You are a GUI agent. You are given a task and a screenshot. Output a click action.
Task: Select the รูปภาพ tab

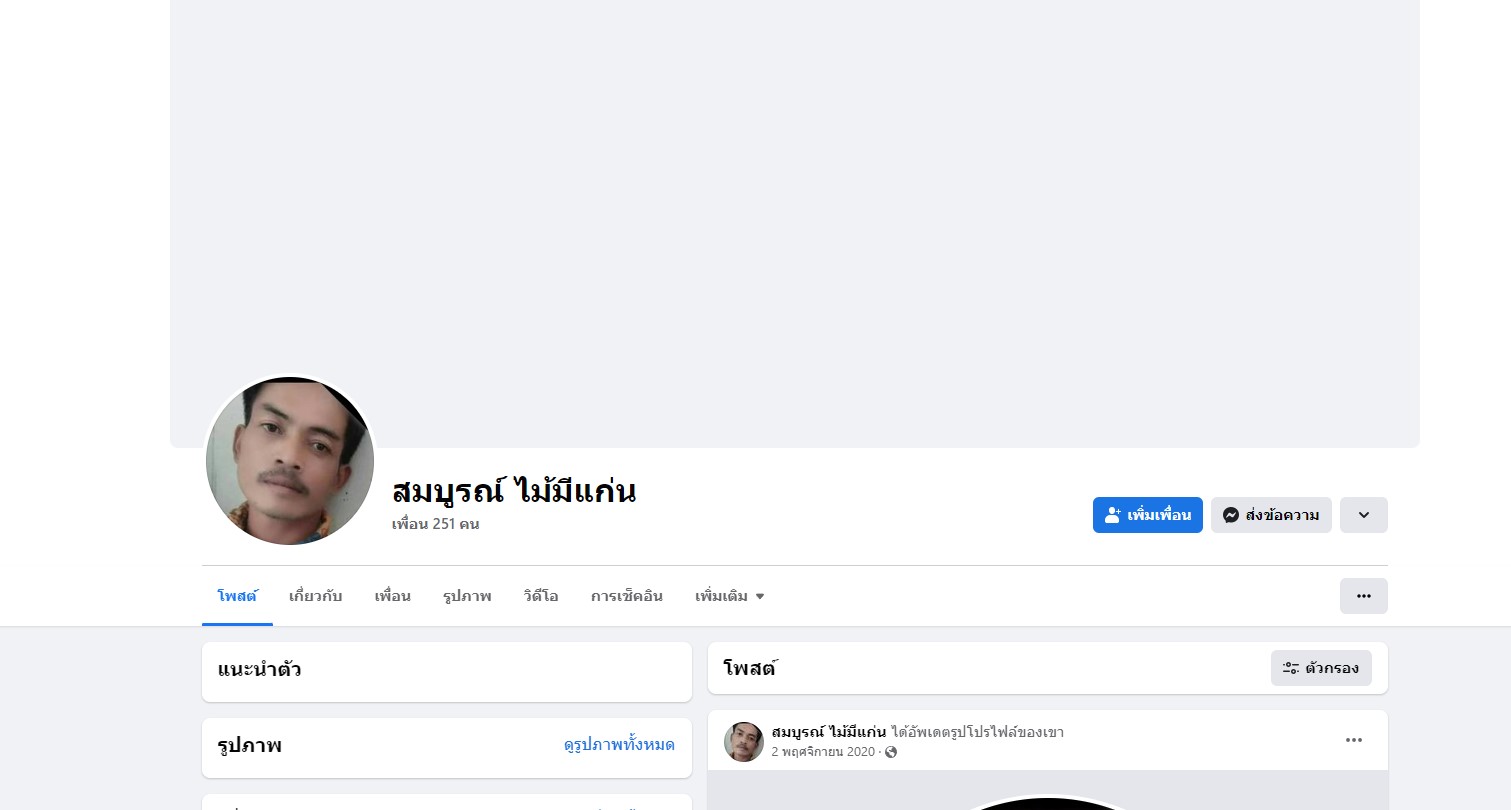pyautogui.click(x=467, y=596)
